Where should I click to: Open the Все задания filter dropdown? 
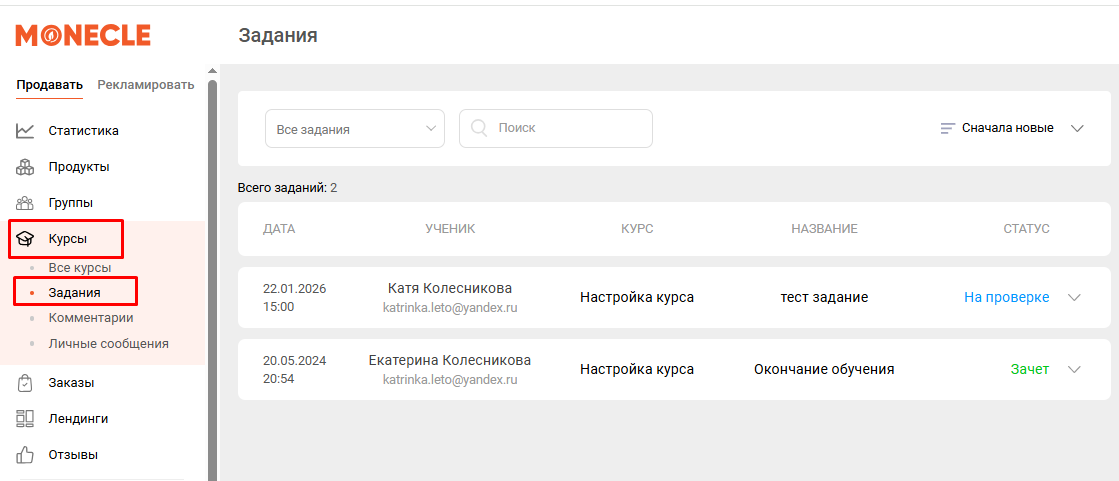tap(354, 129)
